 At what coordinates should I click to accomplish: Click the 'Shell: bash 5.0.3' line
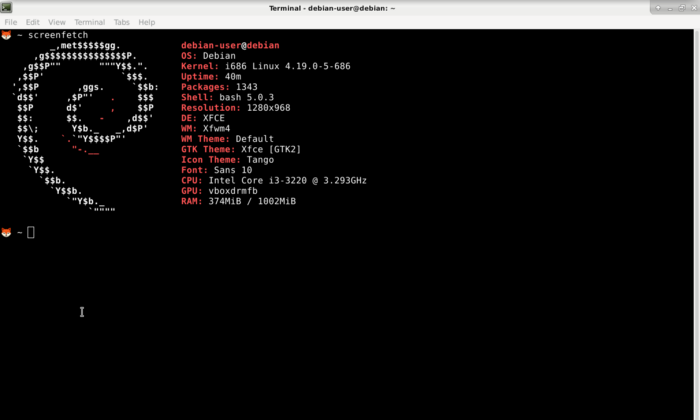227,97
